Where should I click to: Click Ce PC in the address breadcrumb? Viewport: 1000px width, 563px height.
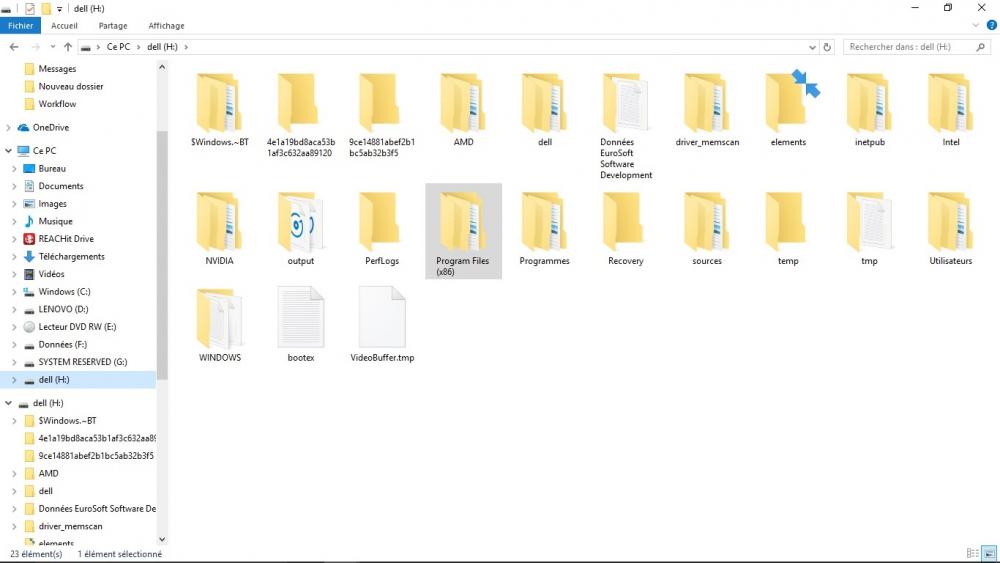[x=118, y=47]
